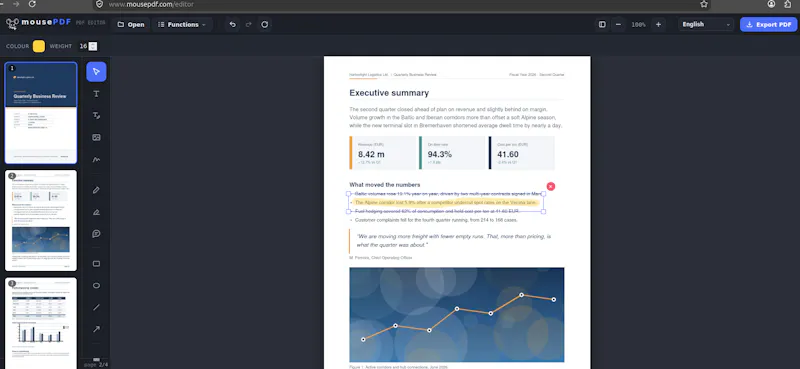Image resolution: width=800 pixels, height=369 pixels.
Task: Toggle the sidebar panel layout icon
Action: click(602, 24)
